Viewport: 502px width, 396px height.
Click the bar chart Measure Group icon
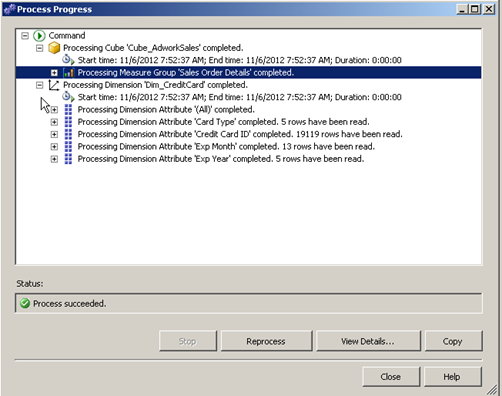pos(68,73)
